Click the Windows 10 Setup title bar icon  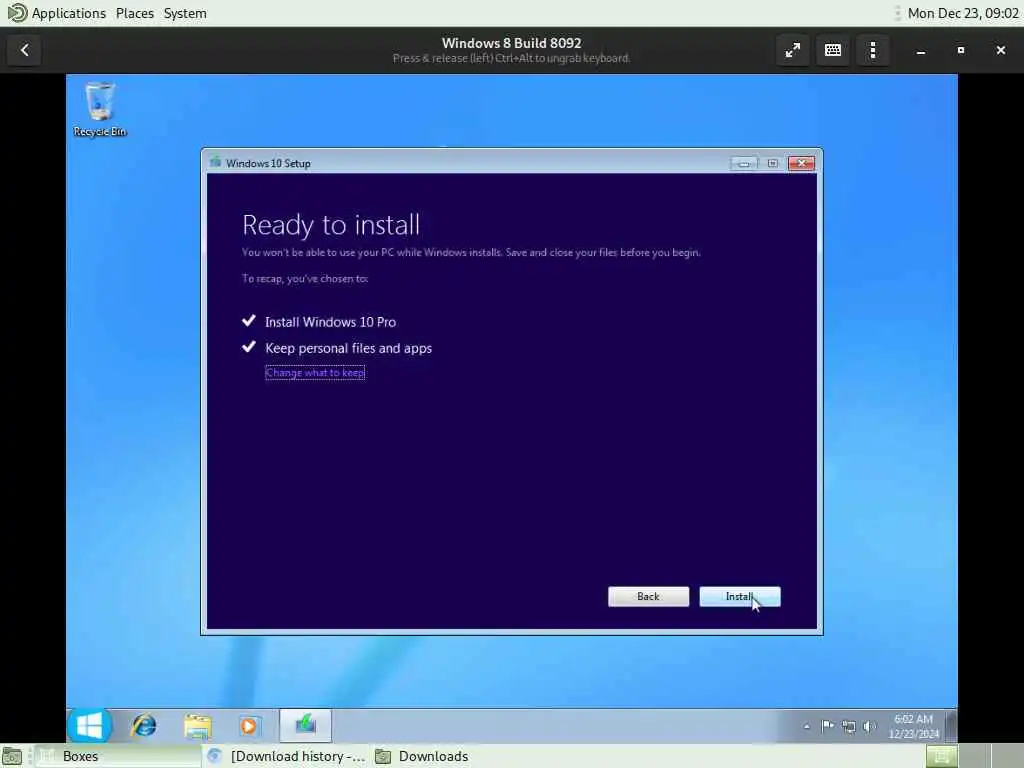point(215,163)
